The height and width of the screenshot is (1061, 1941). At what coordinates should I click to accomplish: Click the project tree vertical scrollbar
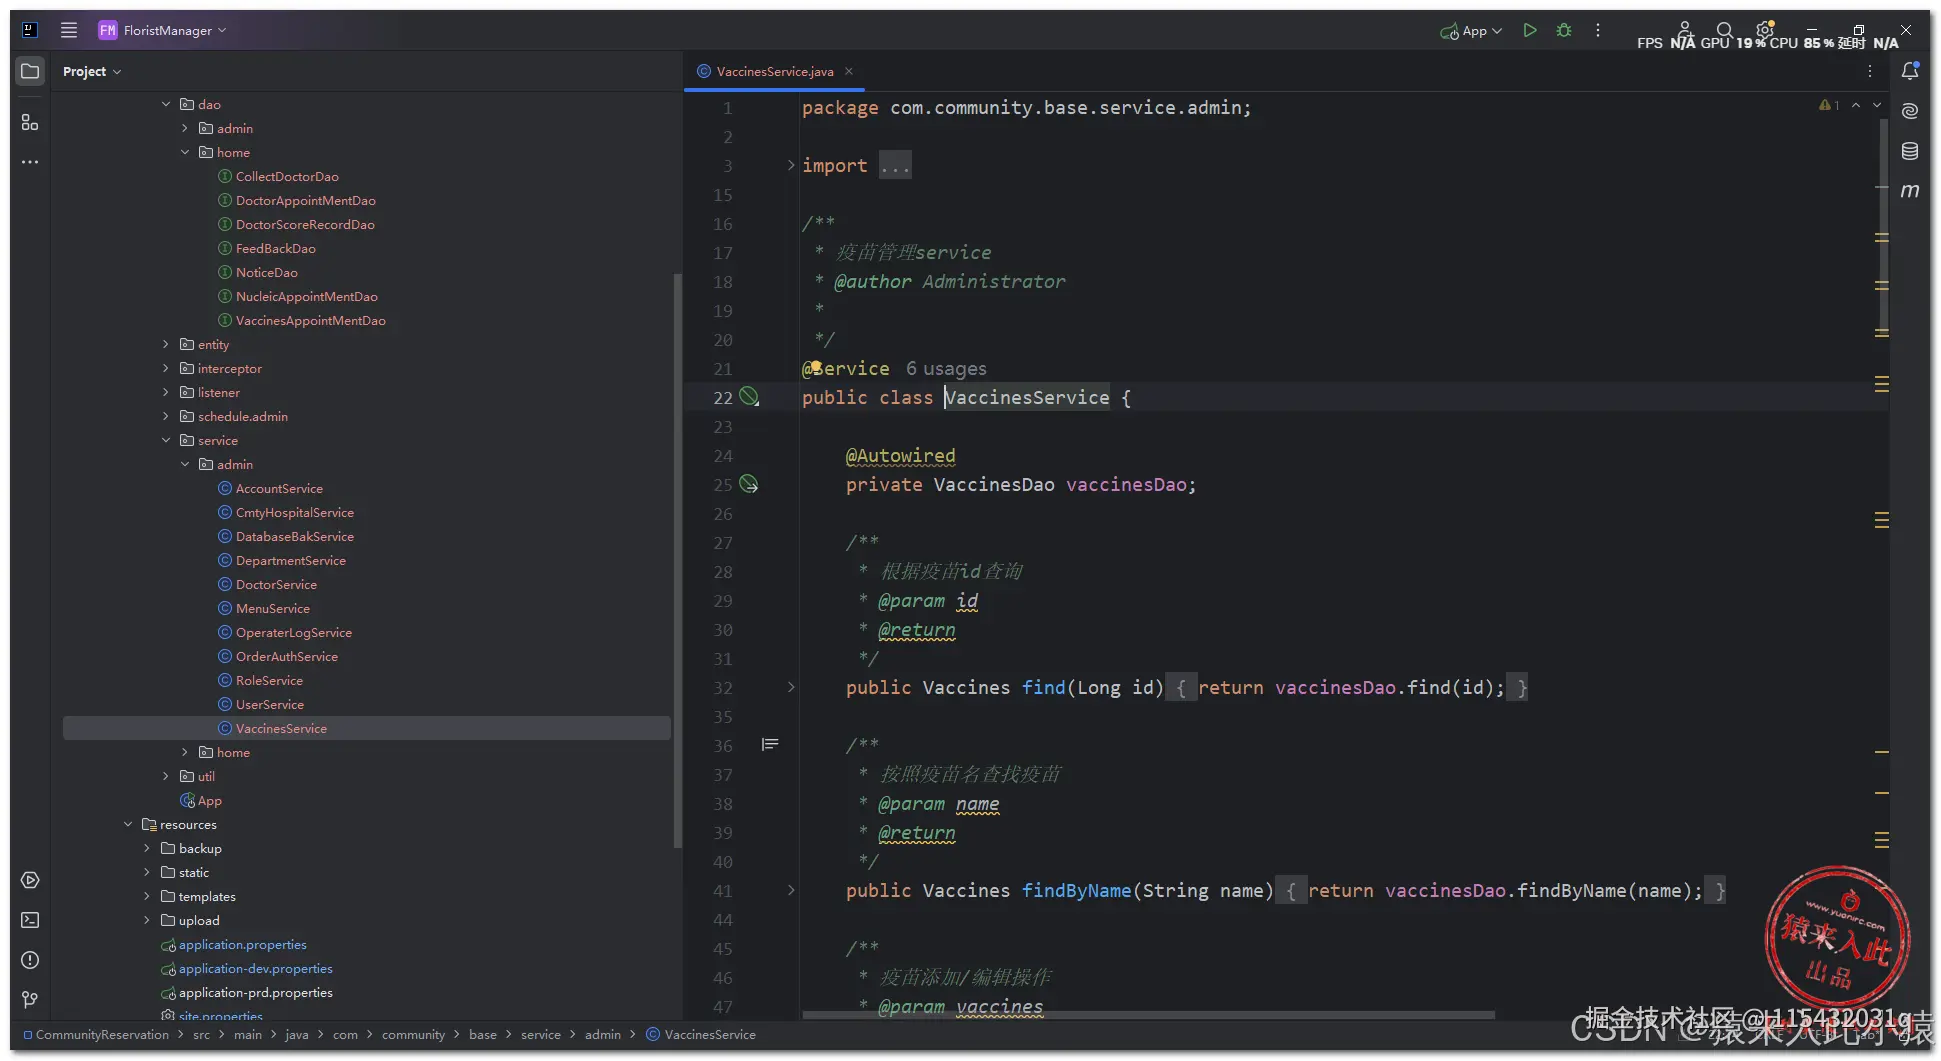[677, 560]
